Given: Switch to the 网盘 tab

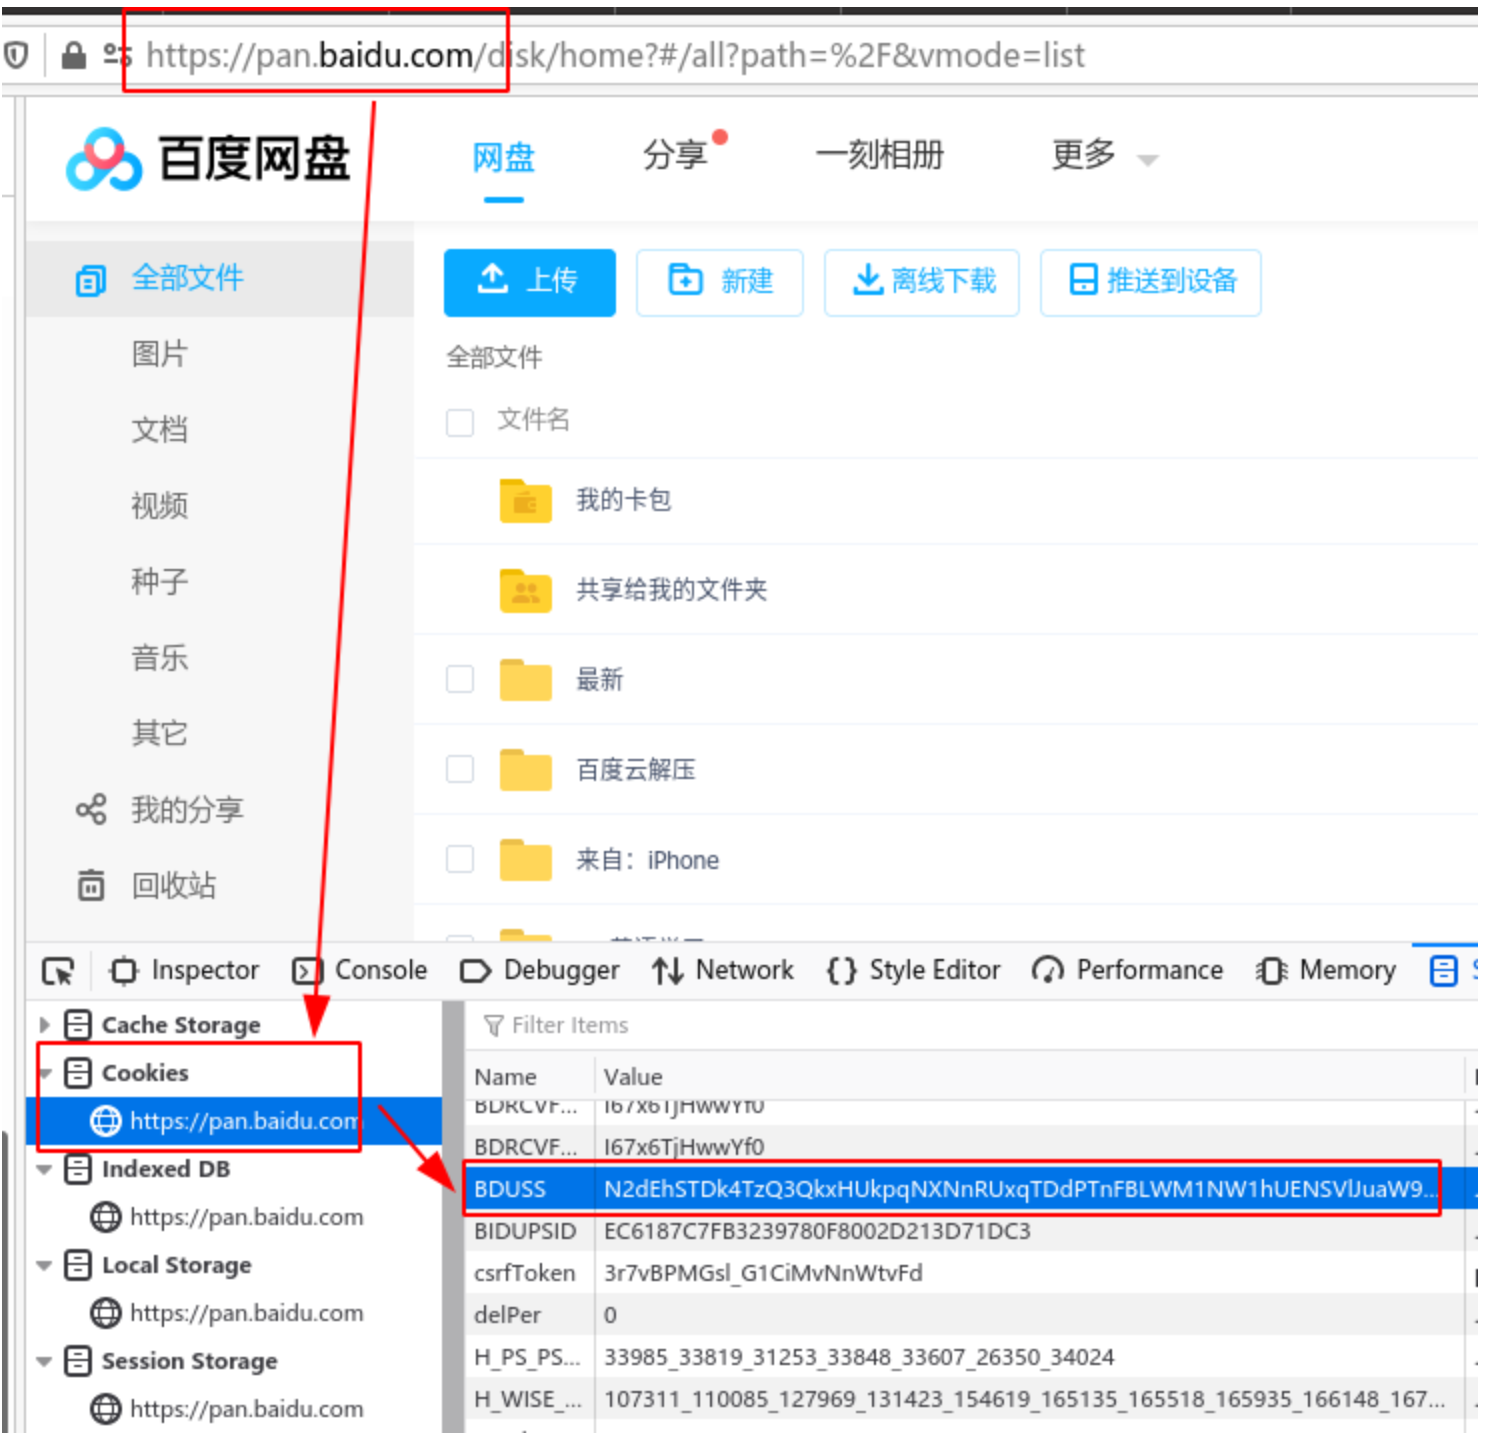Looking at the screenshot, I should tap(504, 158).
